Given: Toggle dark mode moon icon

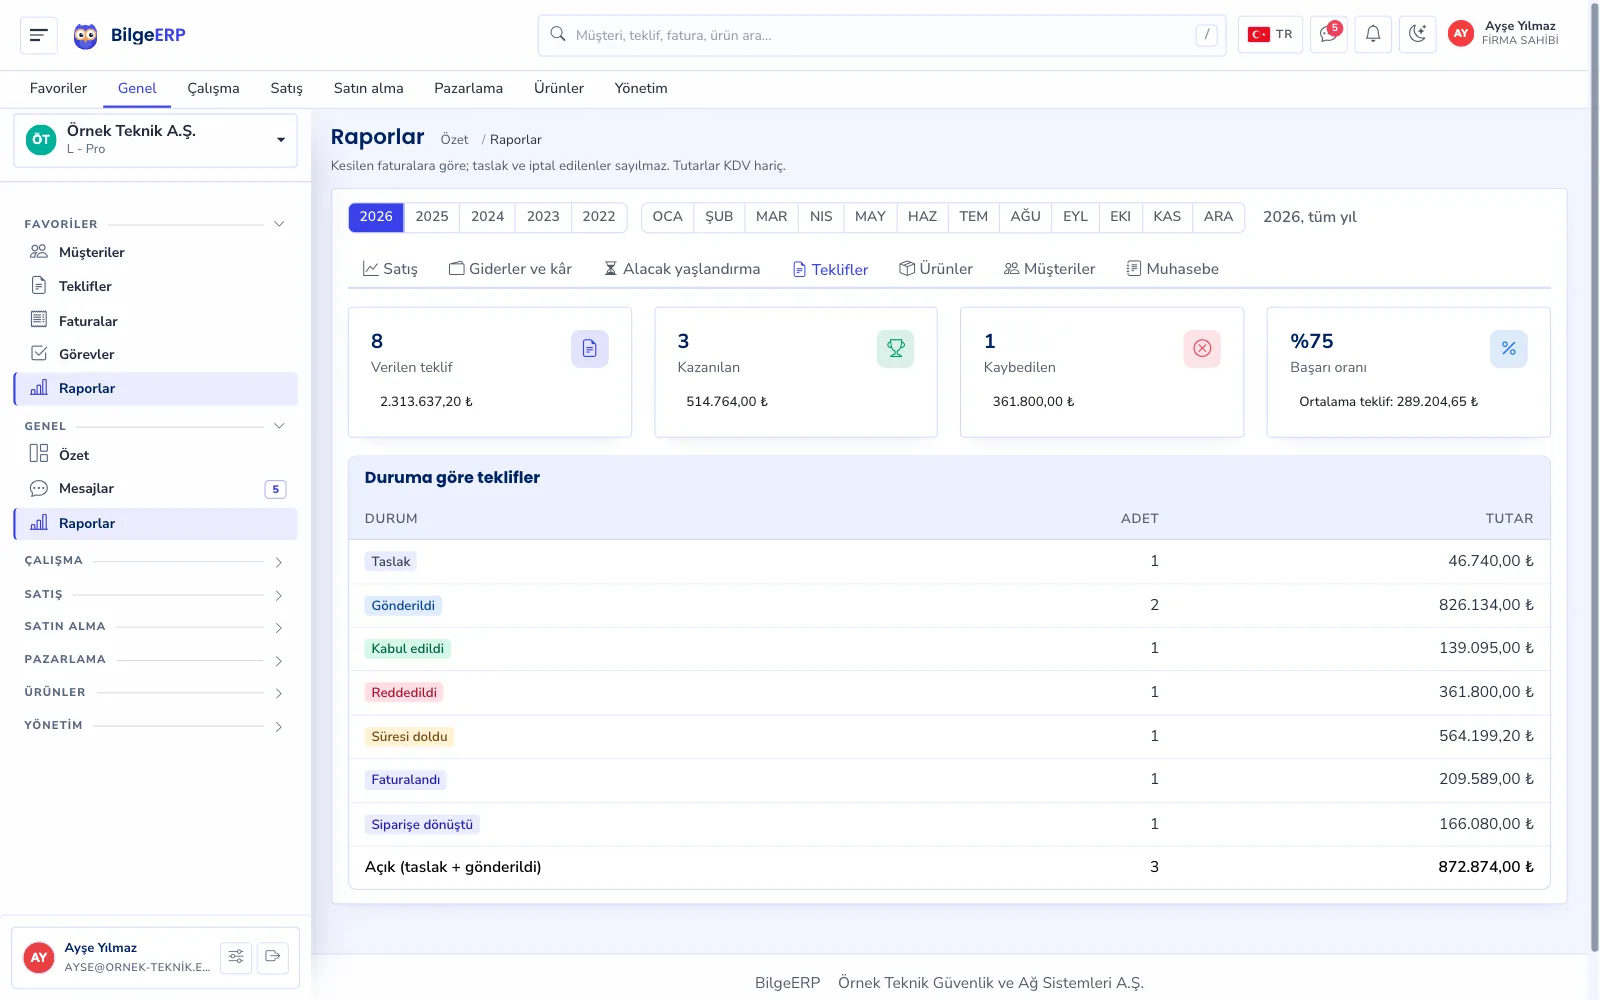Looking at the screenshot, I should (1417, 35).
